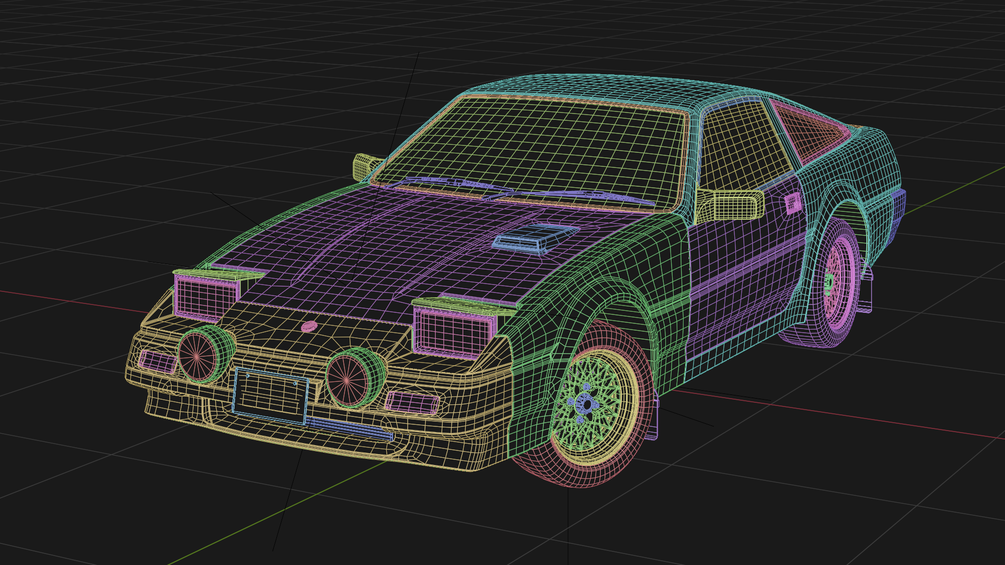
Task: Select the door handle on the door
Action: click(x=793, y=204)
